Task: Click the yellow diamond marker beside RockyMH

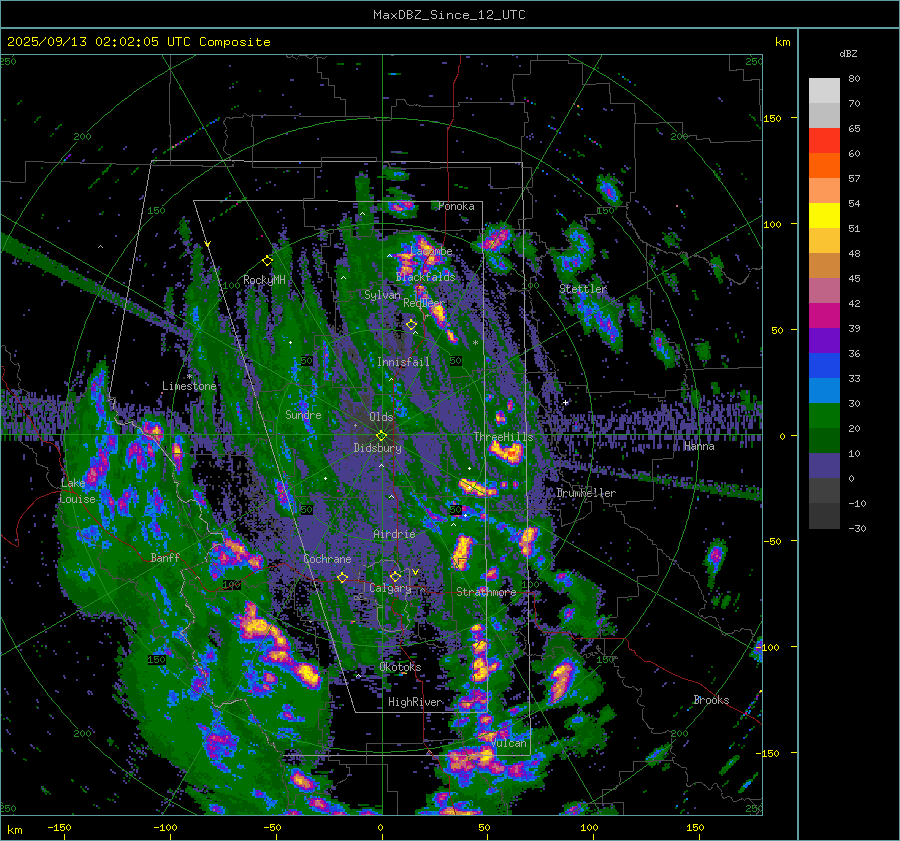Action: click(267, 261)
